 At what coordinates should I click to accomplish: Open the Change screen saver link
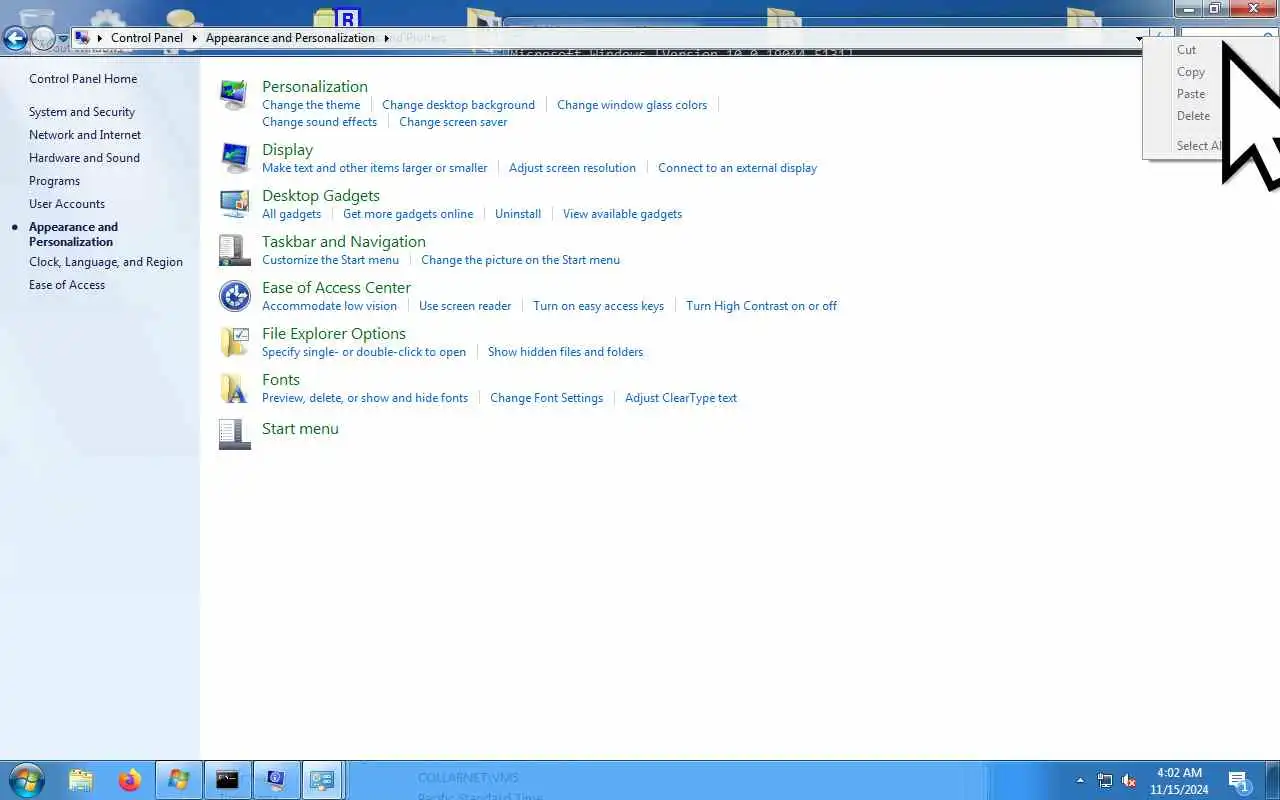point(453,122)
